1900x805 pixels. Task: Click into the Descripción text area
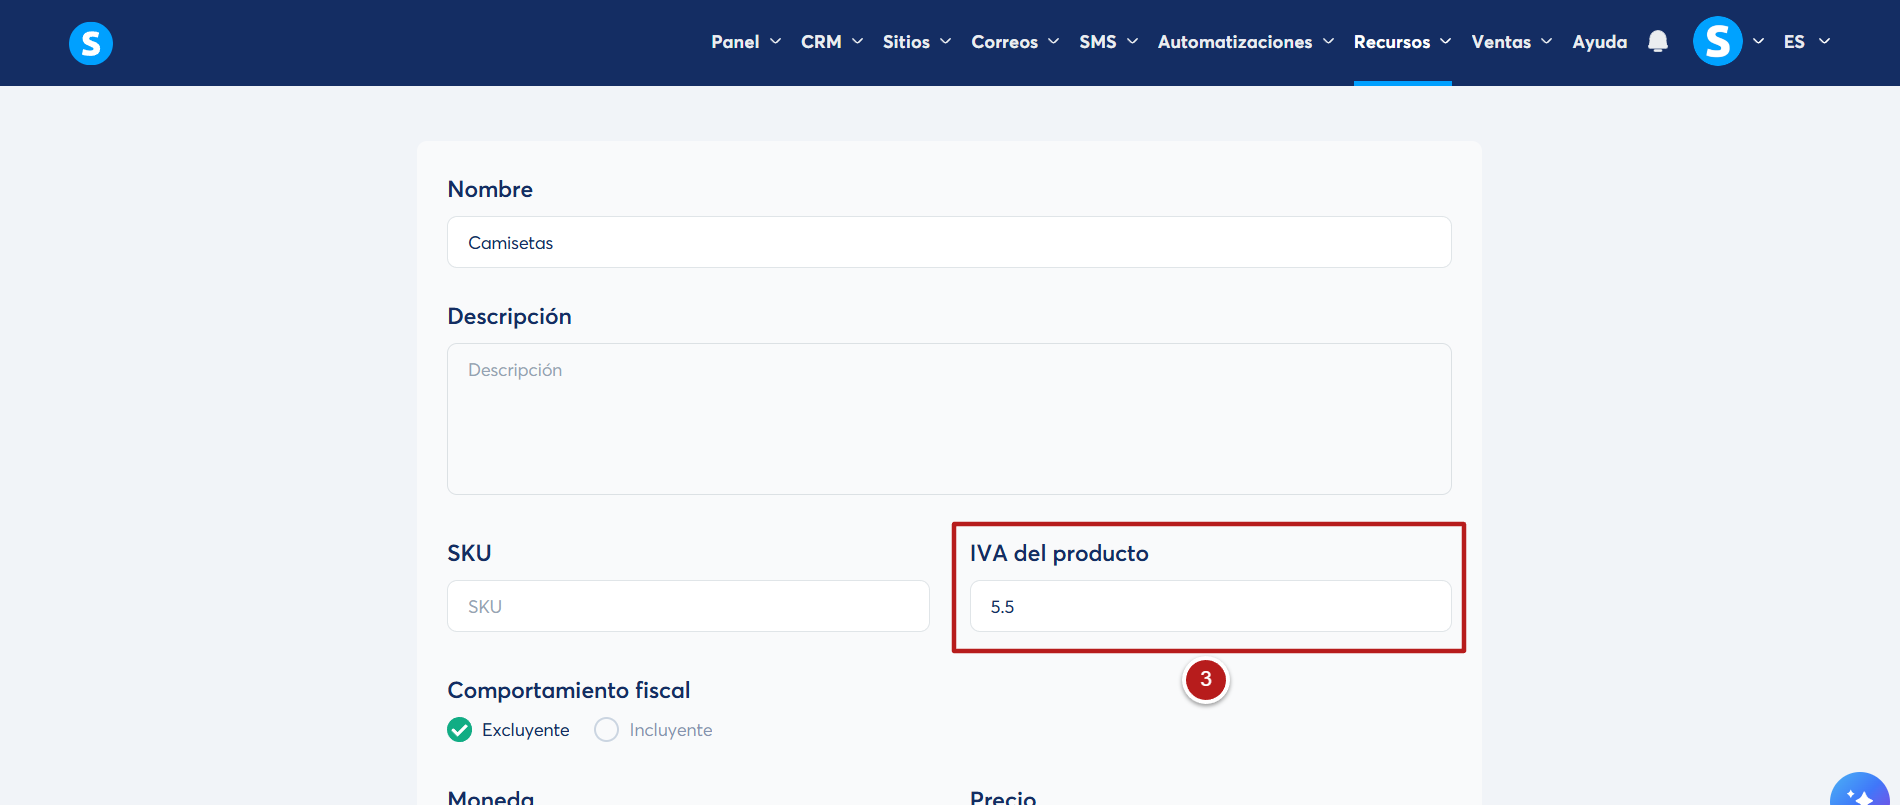click(949, 419)
